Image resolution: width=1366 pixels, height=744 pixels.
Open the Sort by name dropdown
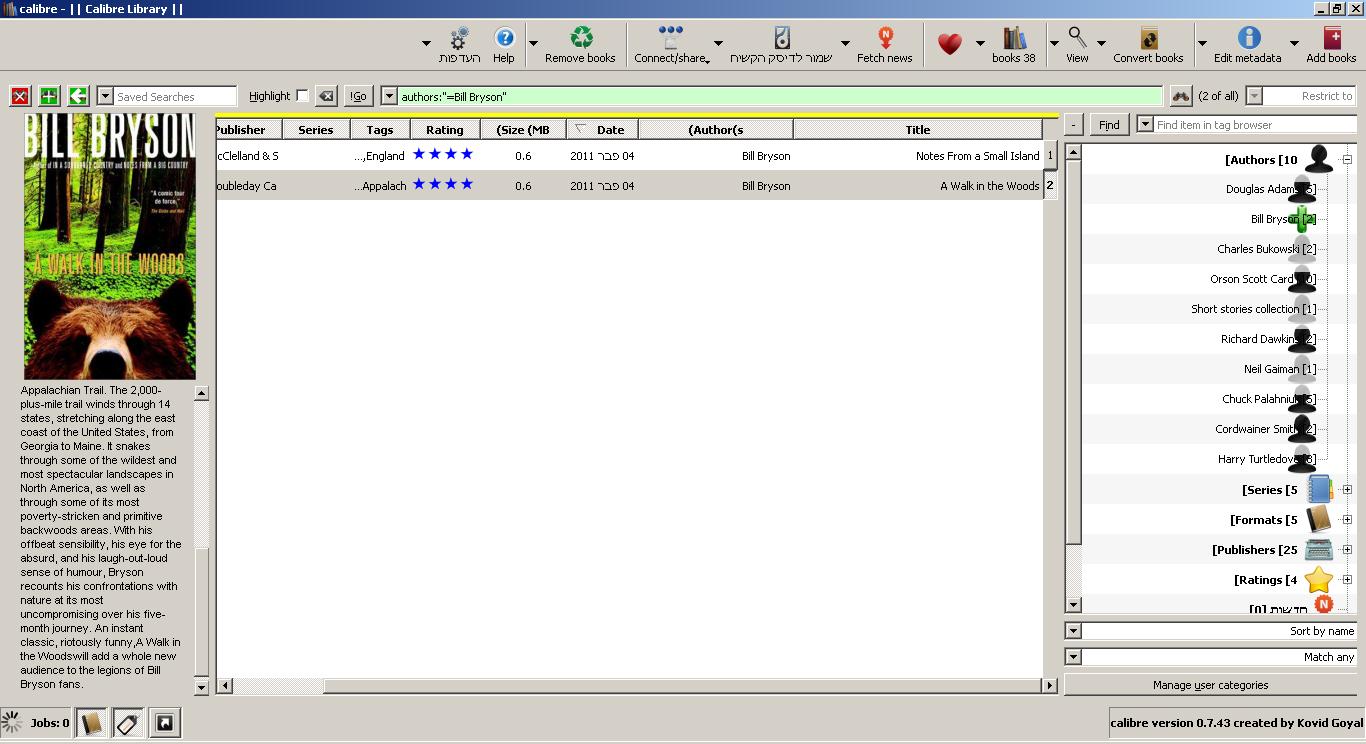[x=1073, y=631]
